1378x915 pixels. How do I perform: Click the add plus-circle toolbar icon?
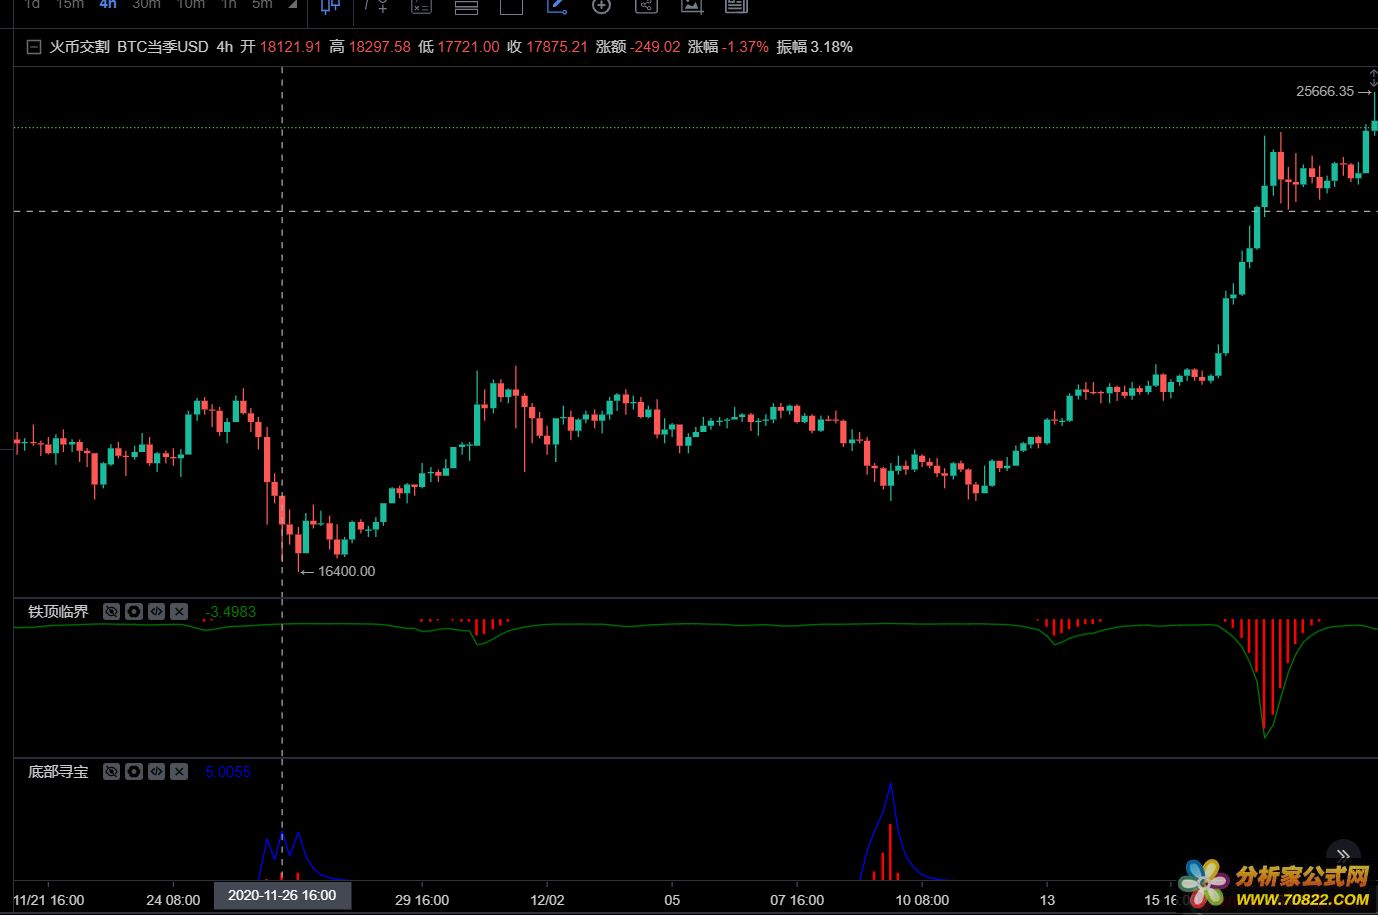click(601, 6)
